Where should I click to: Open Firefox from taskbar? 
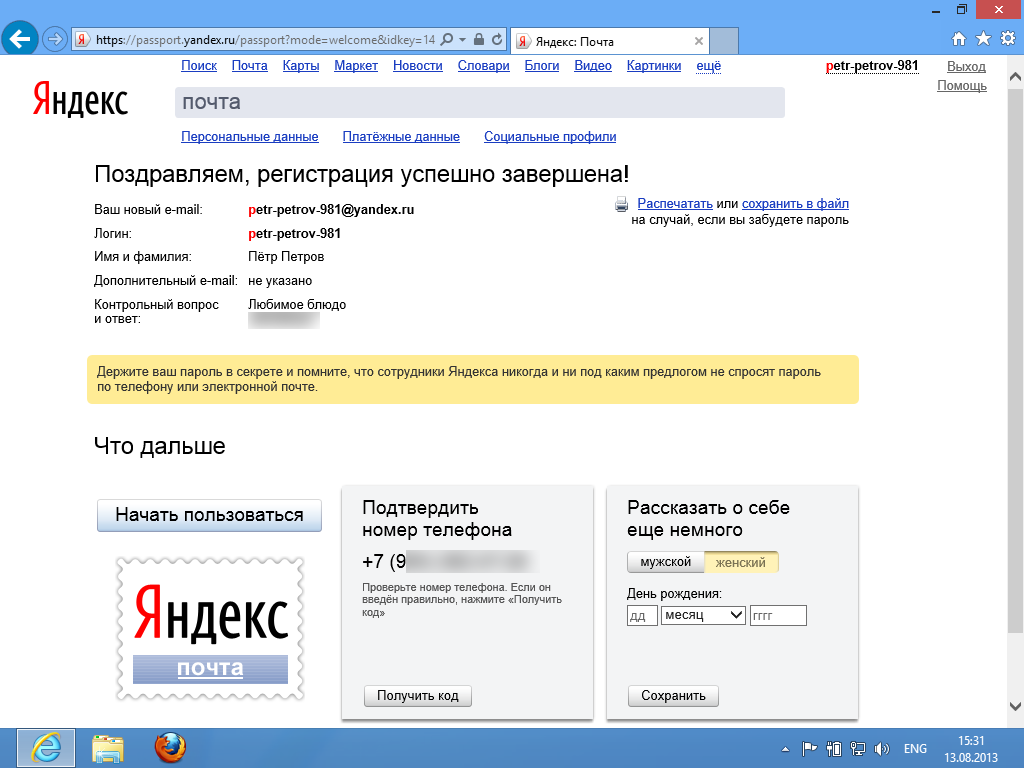(x=170, y=748)
